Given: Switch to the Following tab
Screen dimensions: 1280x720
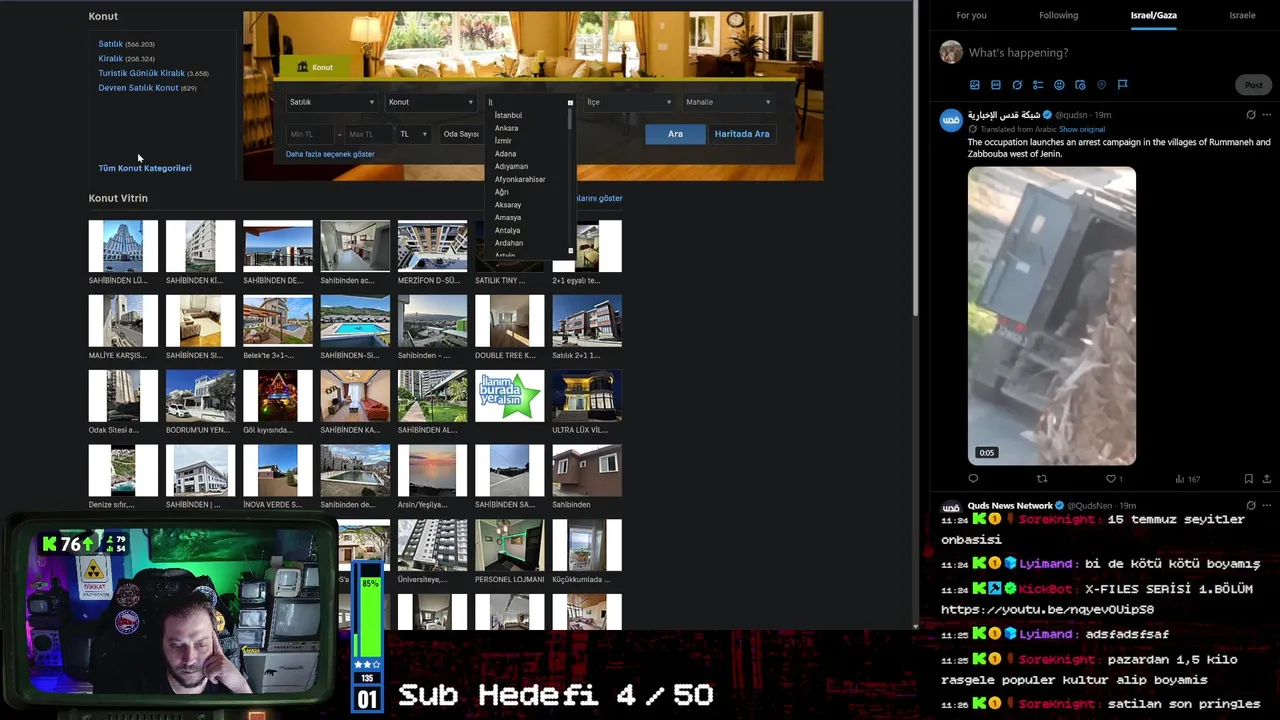Looking at the screenshot, I should pos(1058,15).
